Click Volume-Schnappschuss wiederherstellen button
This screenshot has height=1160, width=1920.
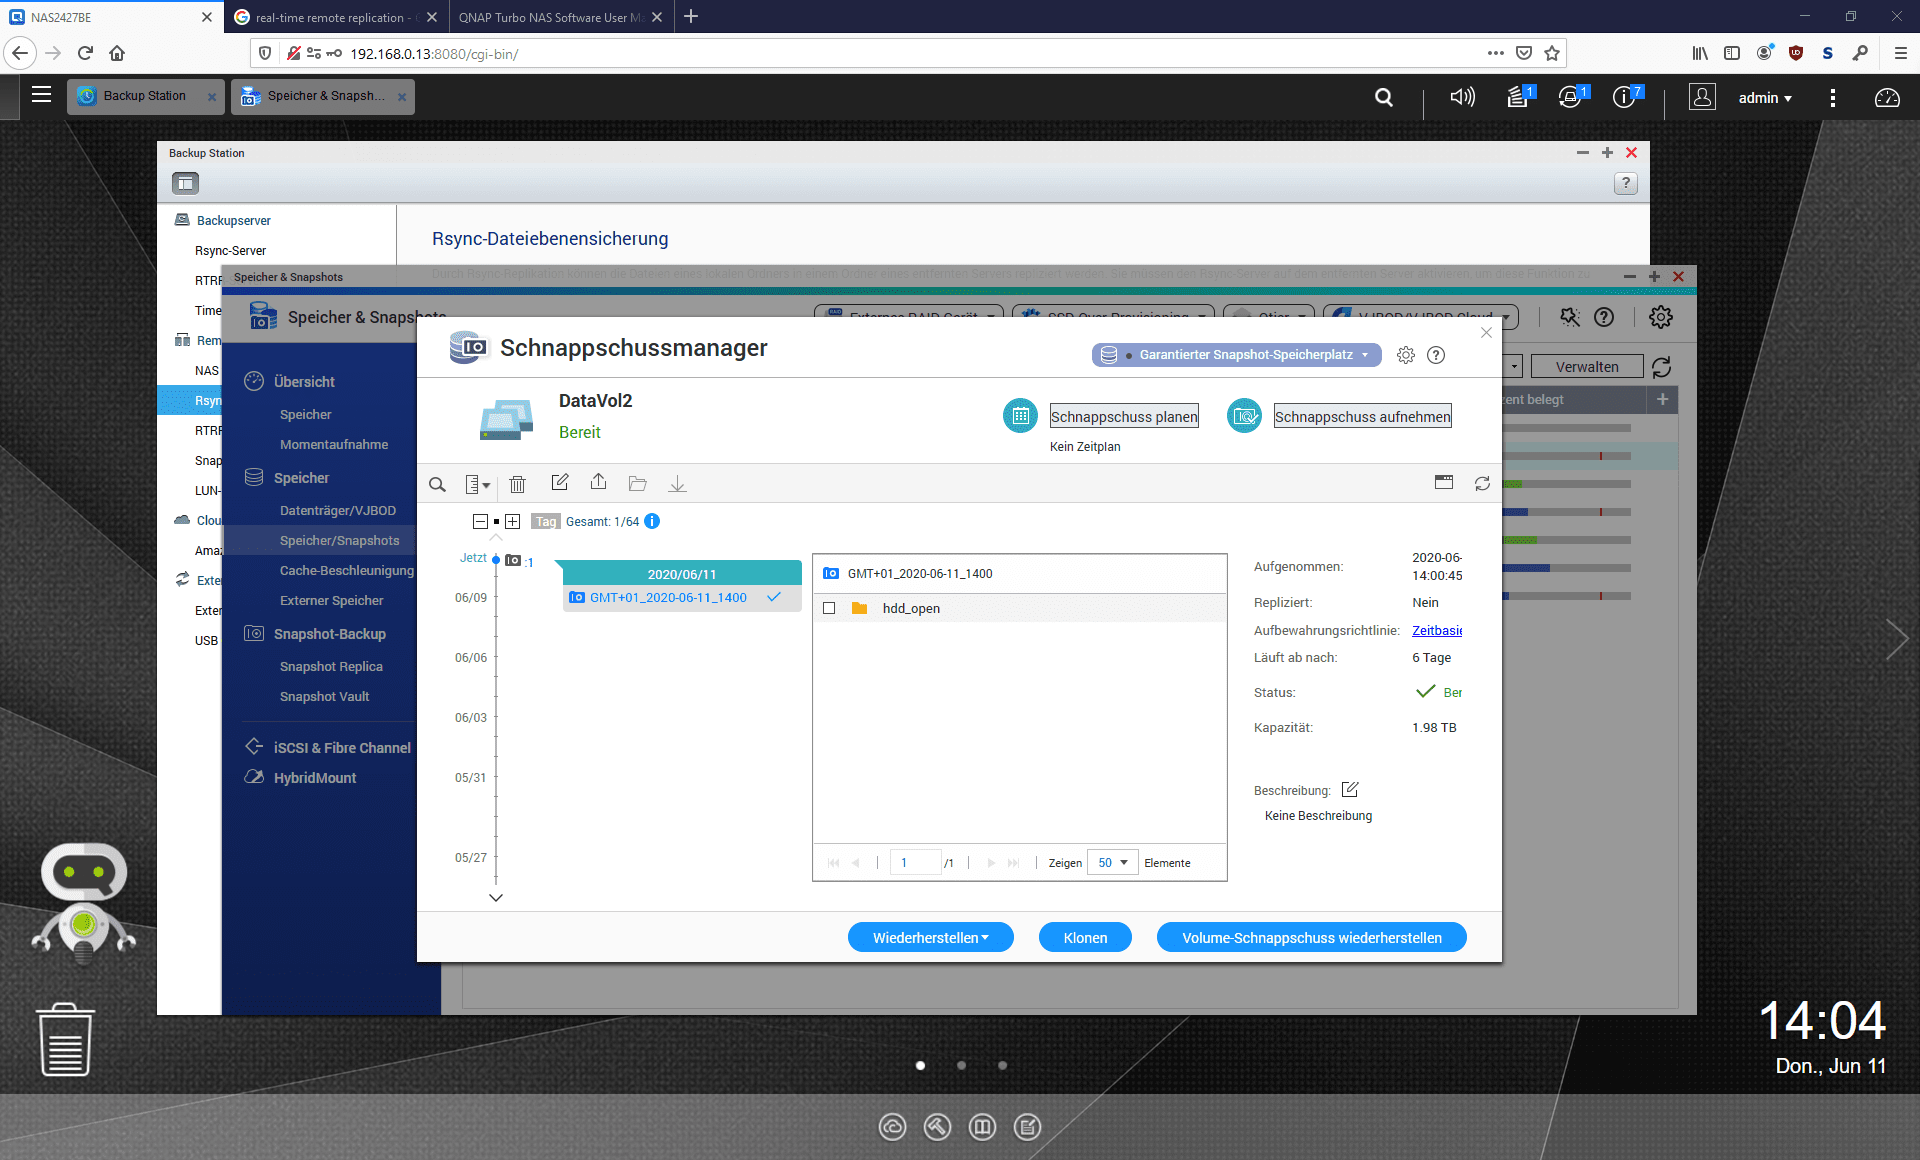[1311, 937]
